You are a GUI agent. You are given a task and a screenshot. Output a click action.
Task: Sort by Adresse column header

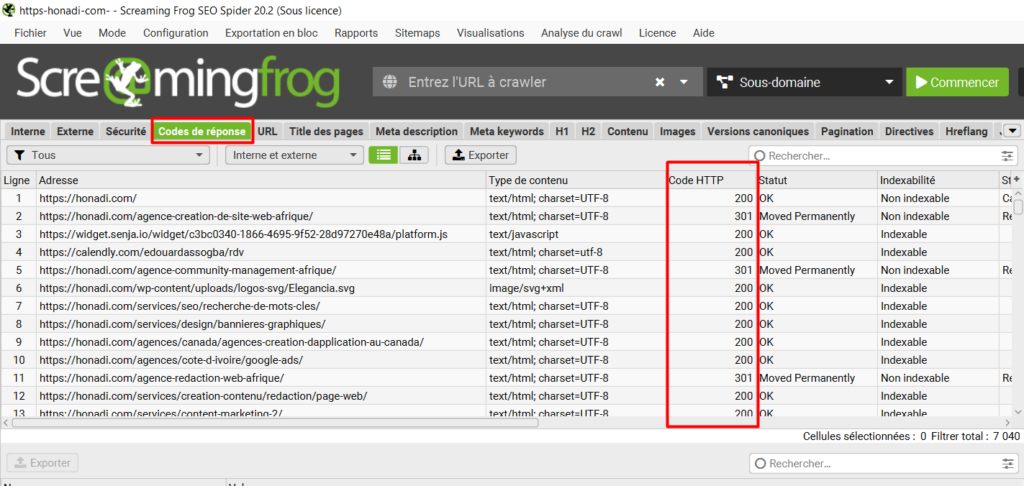click(x=261, y=180)
